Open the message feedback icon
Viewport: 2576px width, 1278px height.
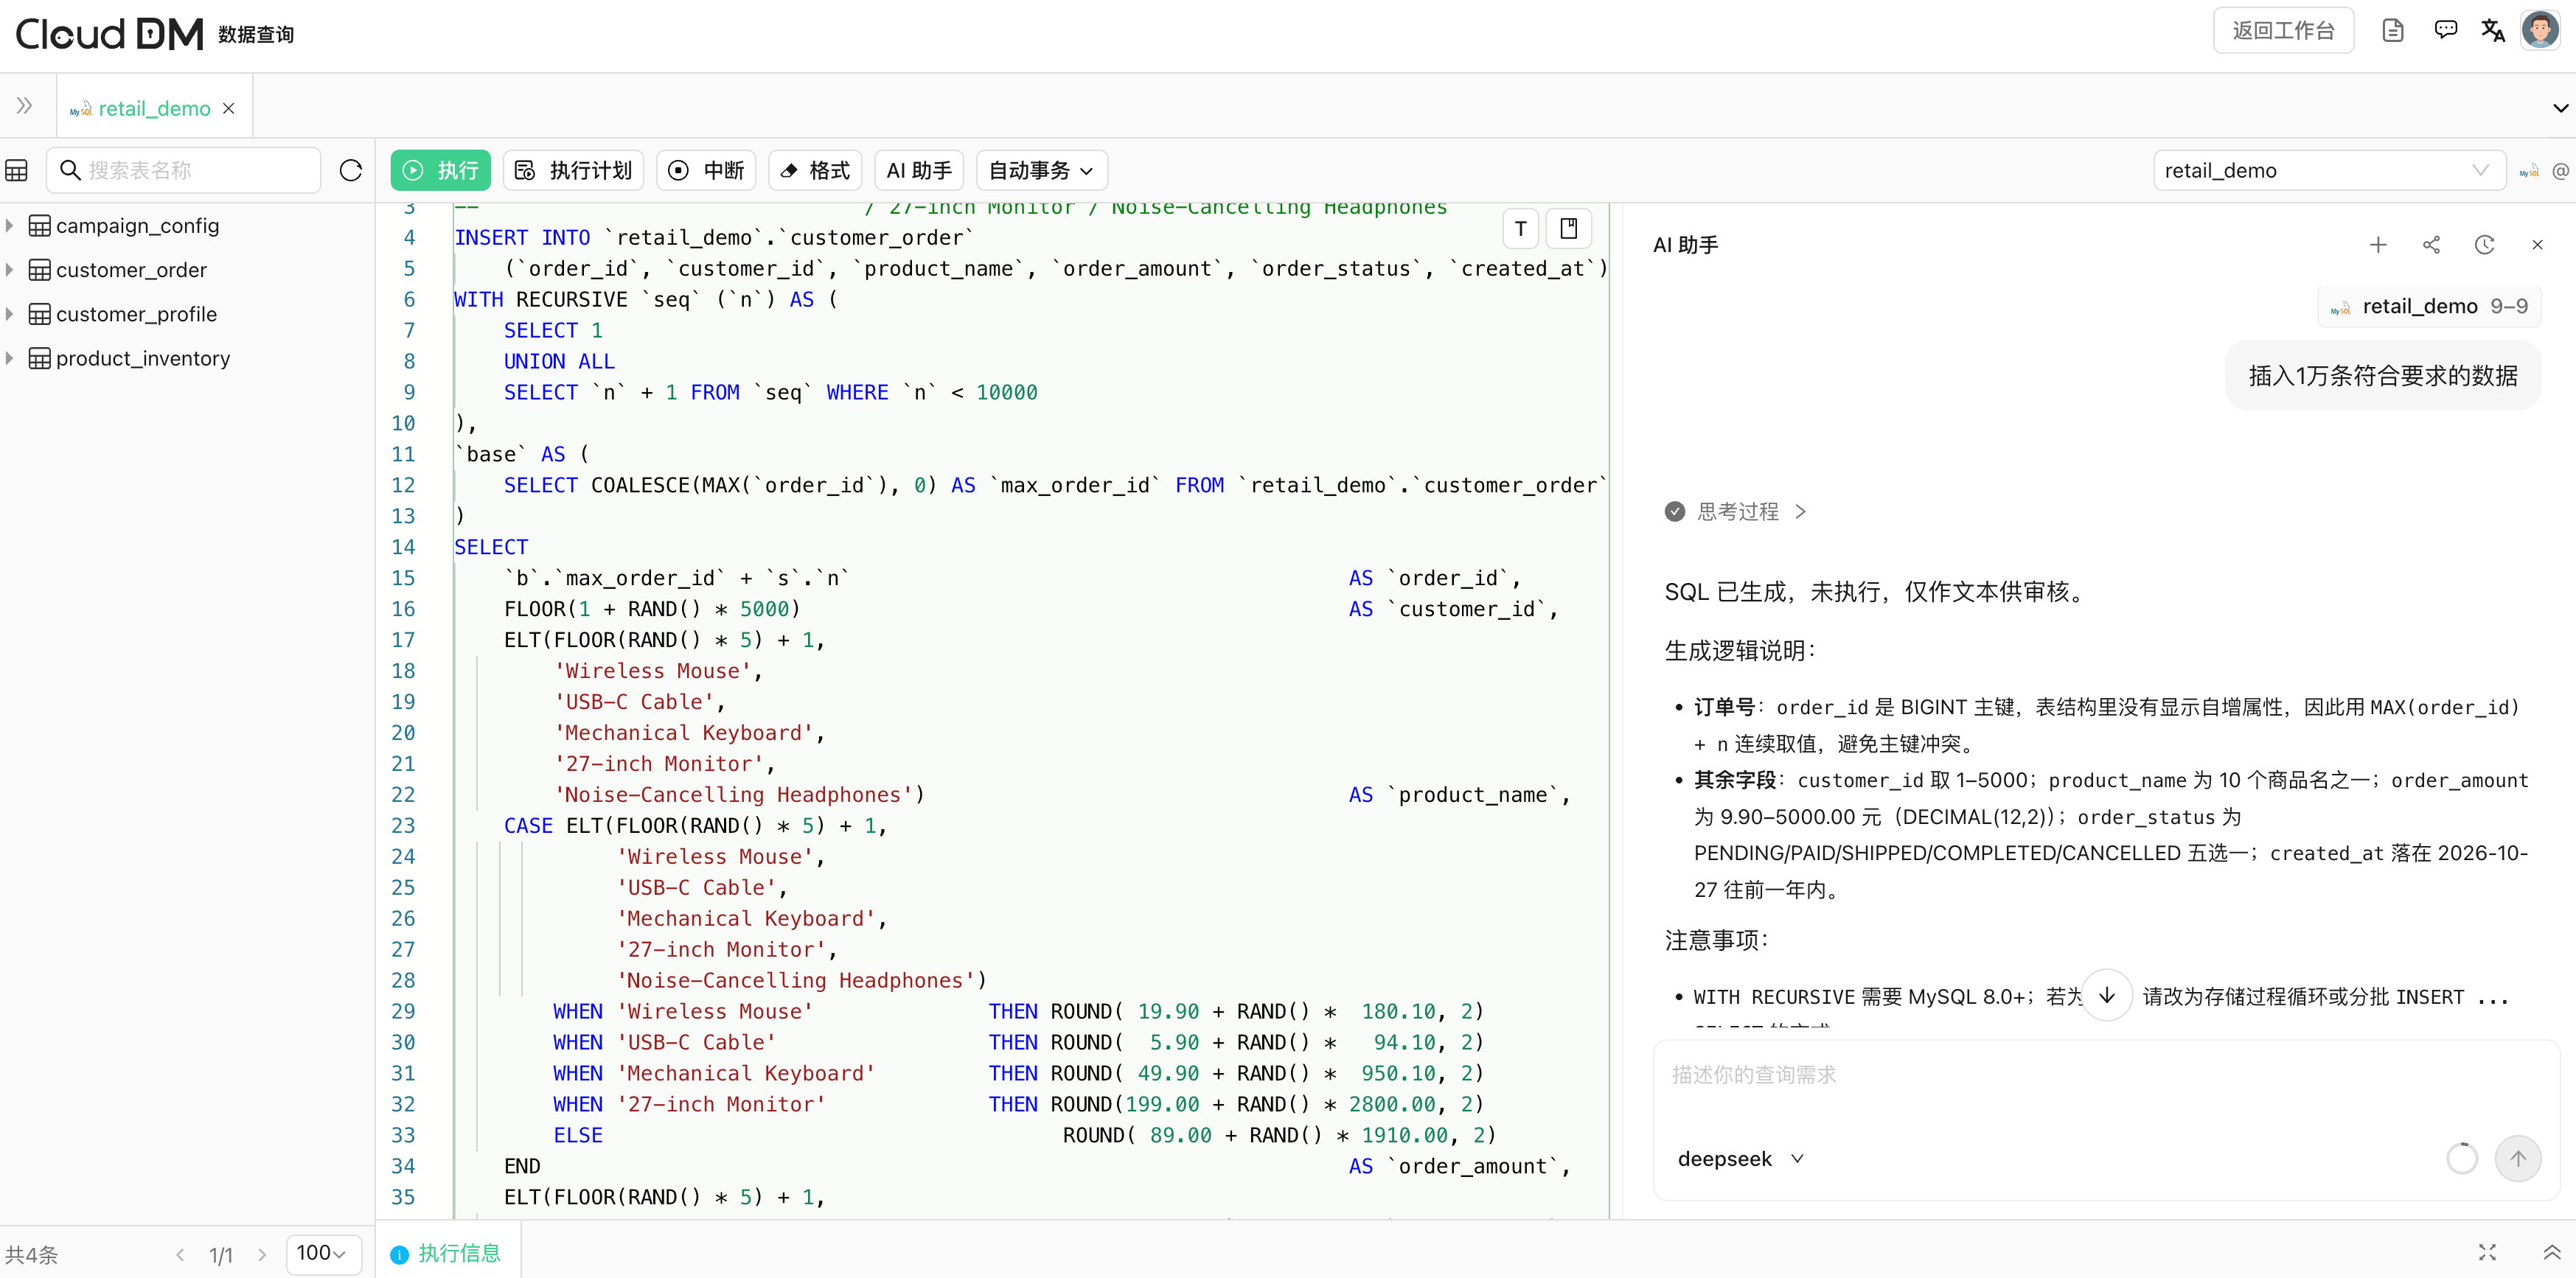[x=2445, y=30]
